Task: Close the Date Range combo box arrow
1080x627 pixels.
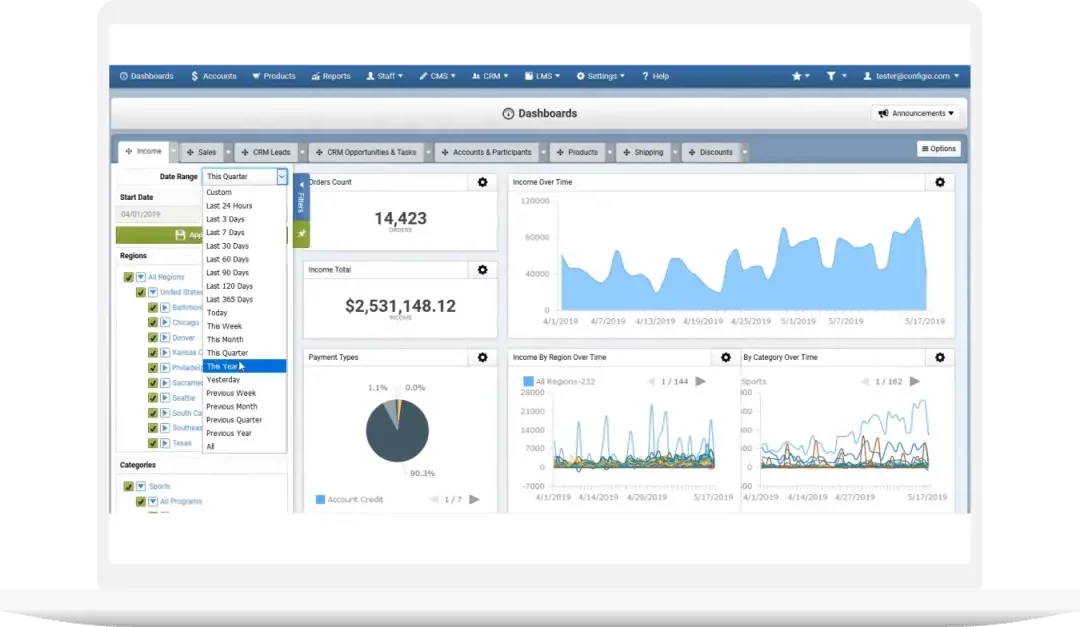Action: [x=282, y=177]
